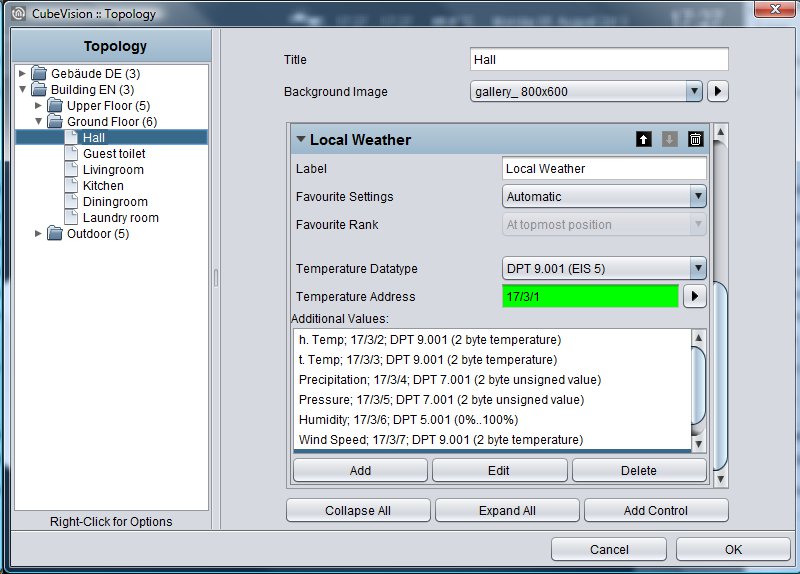Click the Expand All button
This screenshot has height=574, width=800.
pos(507,510)
